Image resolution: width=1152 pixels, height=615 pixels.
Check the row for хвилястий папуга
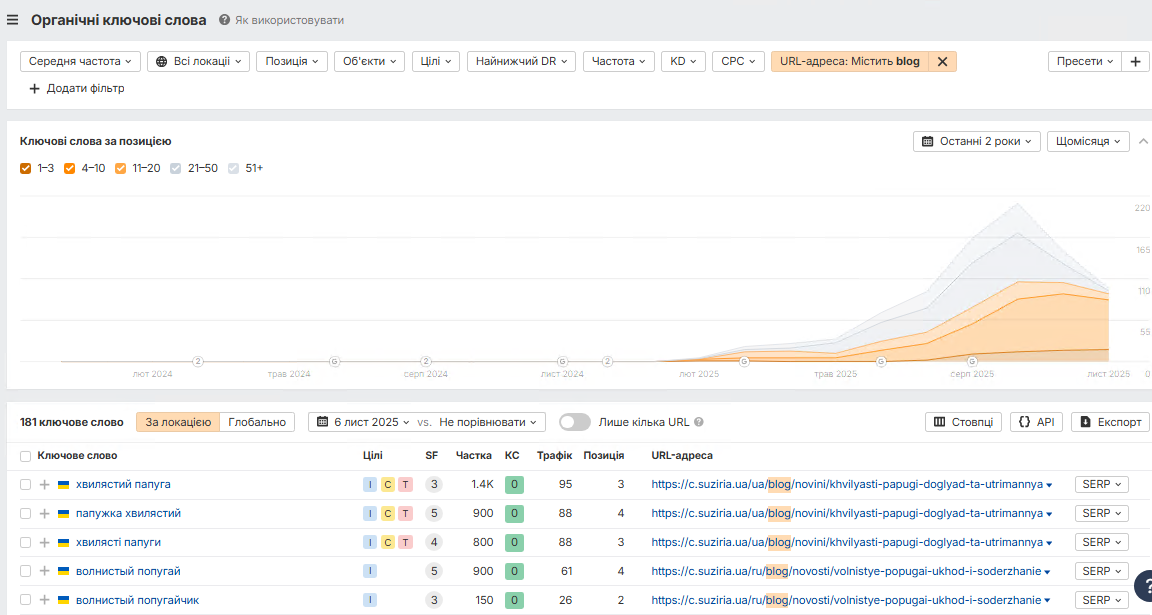pyautogui.click(x=26, y=485)
